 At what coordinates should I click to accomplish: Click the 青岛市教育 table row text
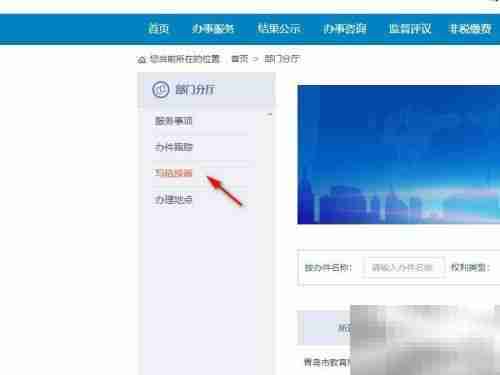click(x=327, y=363)
